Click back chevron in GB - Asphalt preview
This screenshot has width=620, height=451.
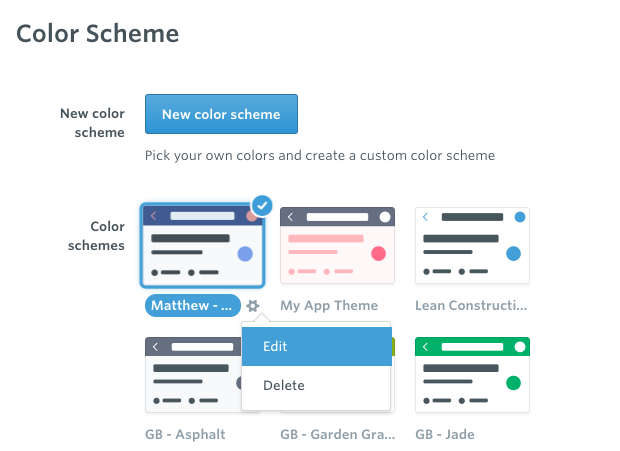(155, 347)
